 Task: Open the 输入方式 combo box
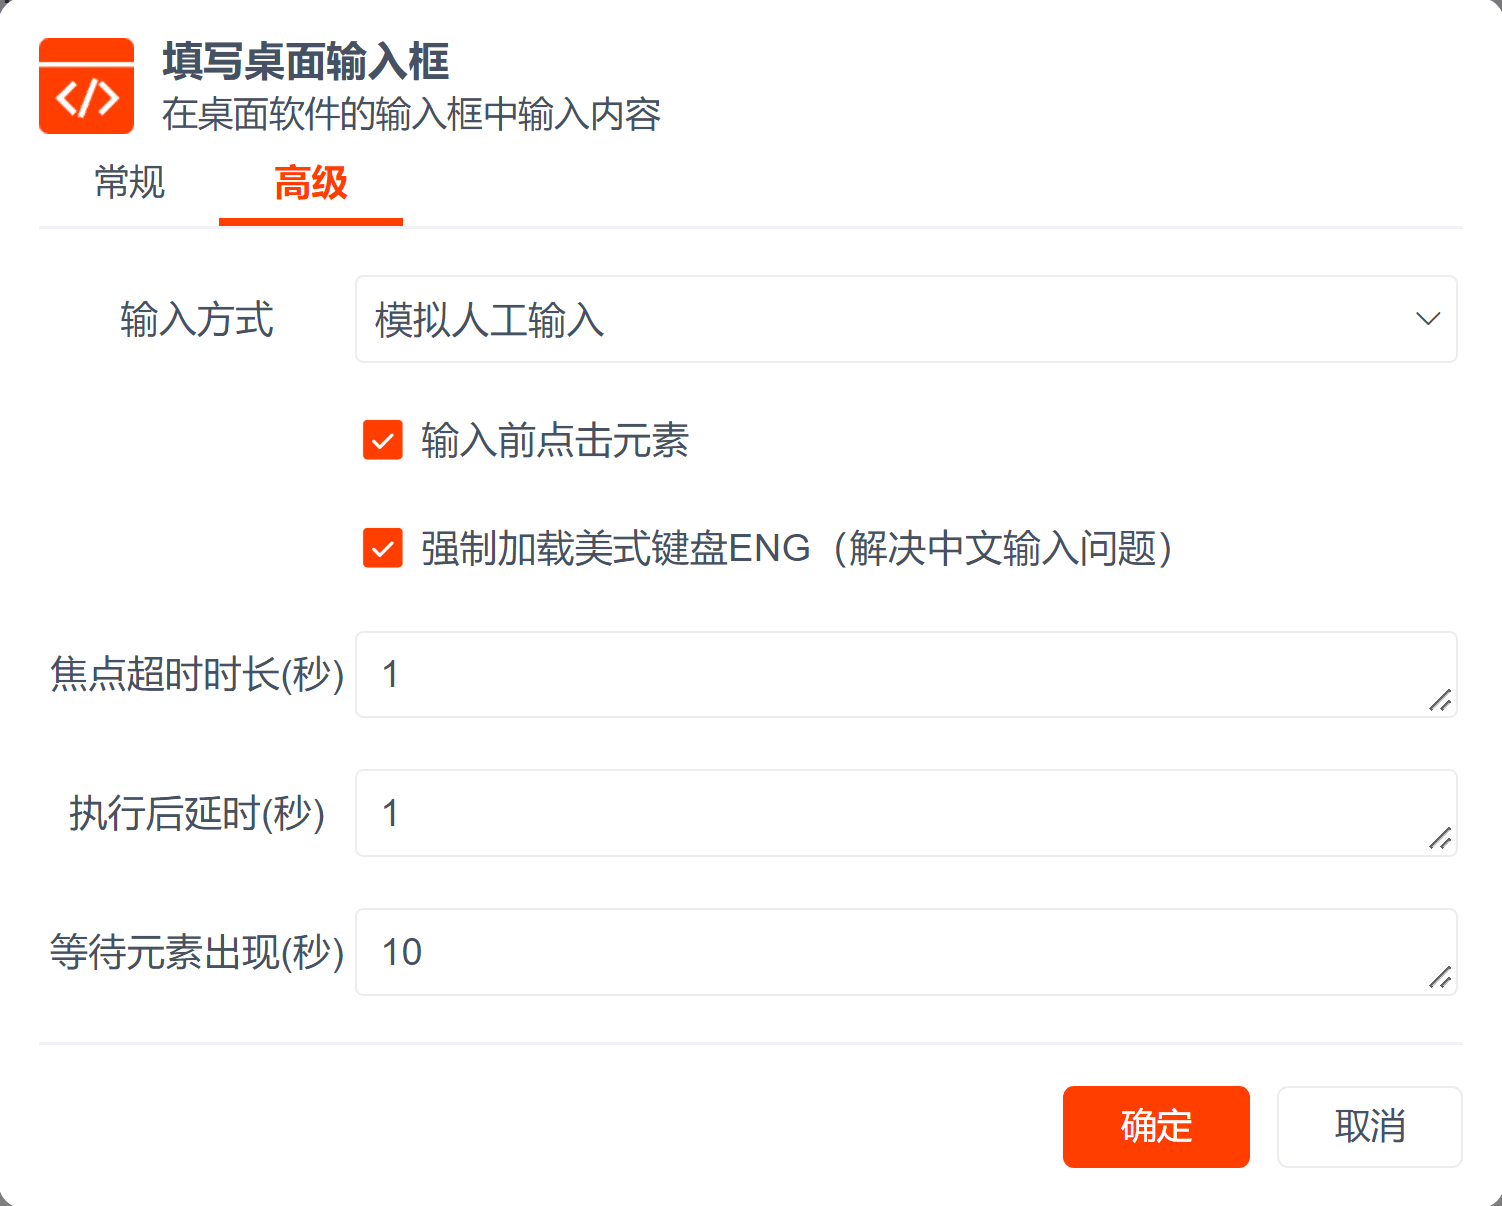(880, 320)
